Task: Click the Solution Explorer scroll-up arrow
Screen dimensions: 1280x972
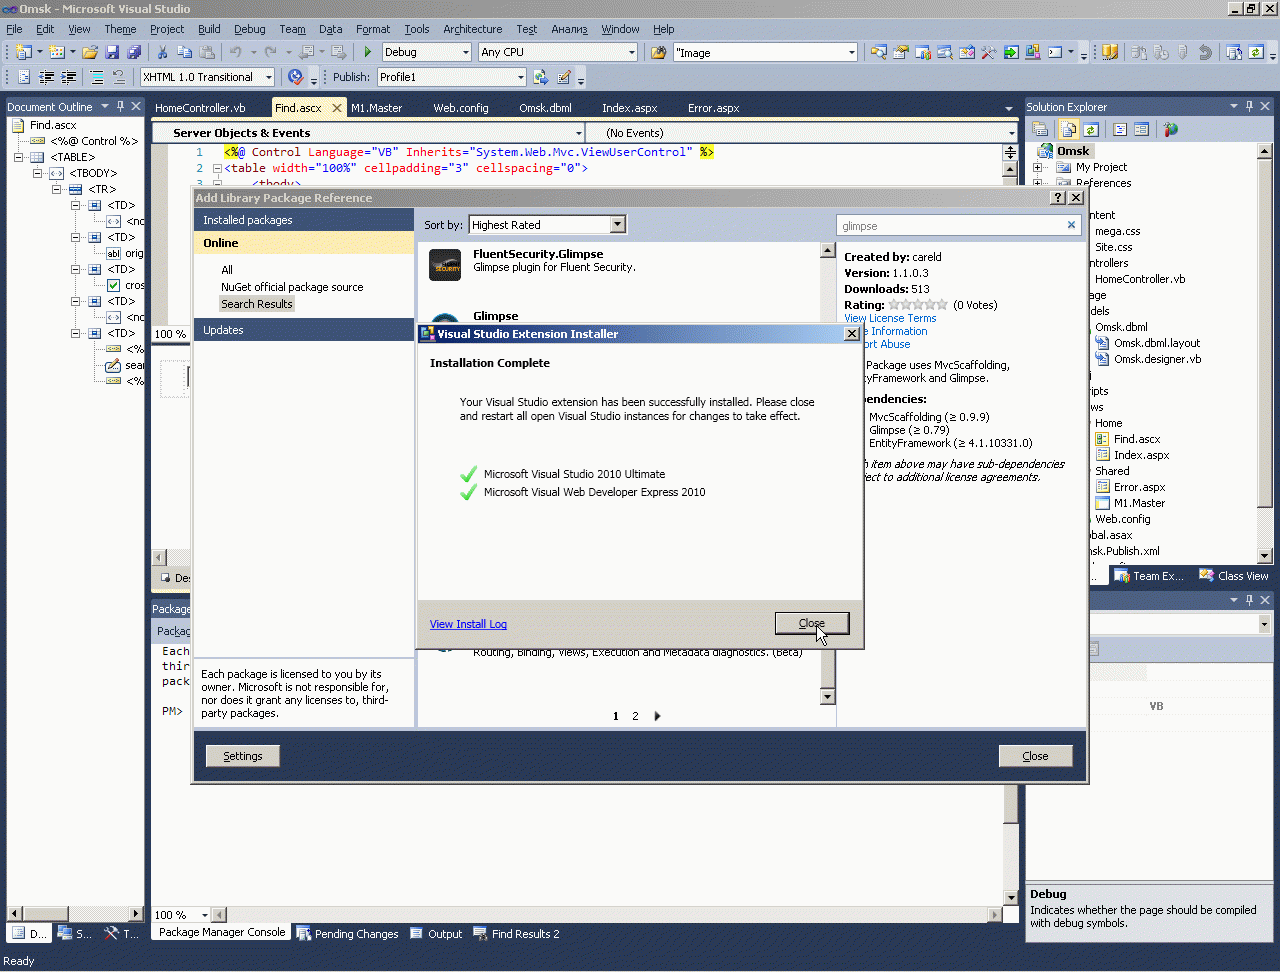Action: (x=1264, y=151)
